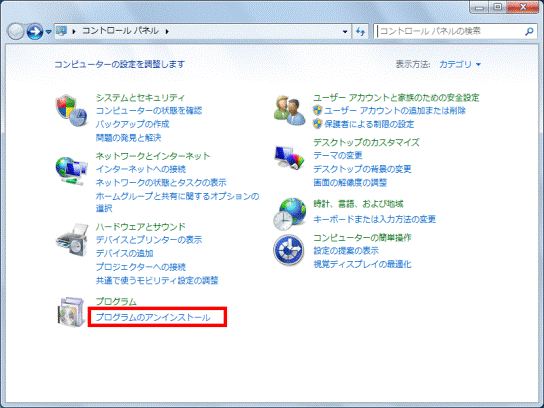Open デバイスとプリンターの表示 link
The width and height of the screenshot is (544, 408).
(149, 240)
